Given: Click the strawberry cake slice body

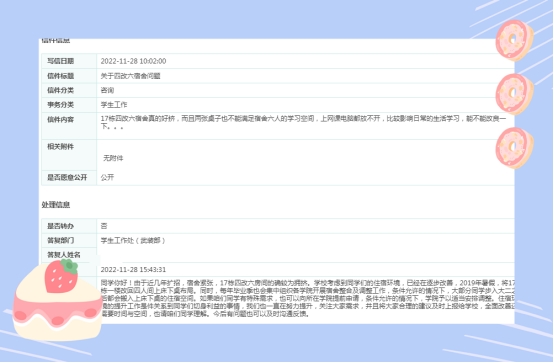Looking at the screenshot, I should pyautogui.click(x=57, y=308).
